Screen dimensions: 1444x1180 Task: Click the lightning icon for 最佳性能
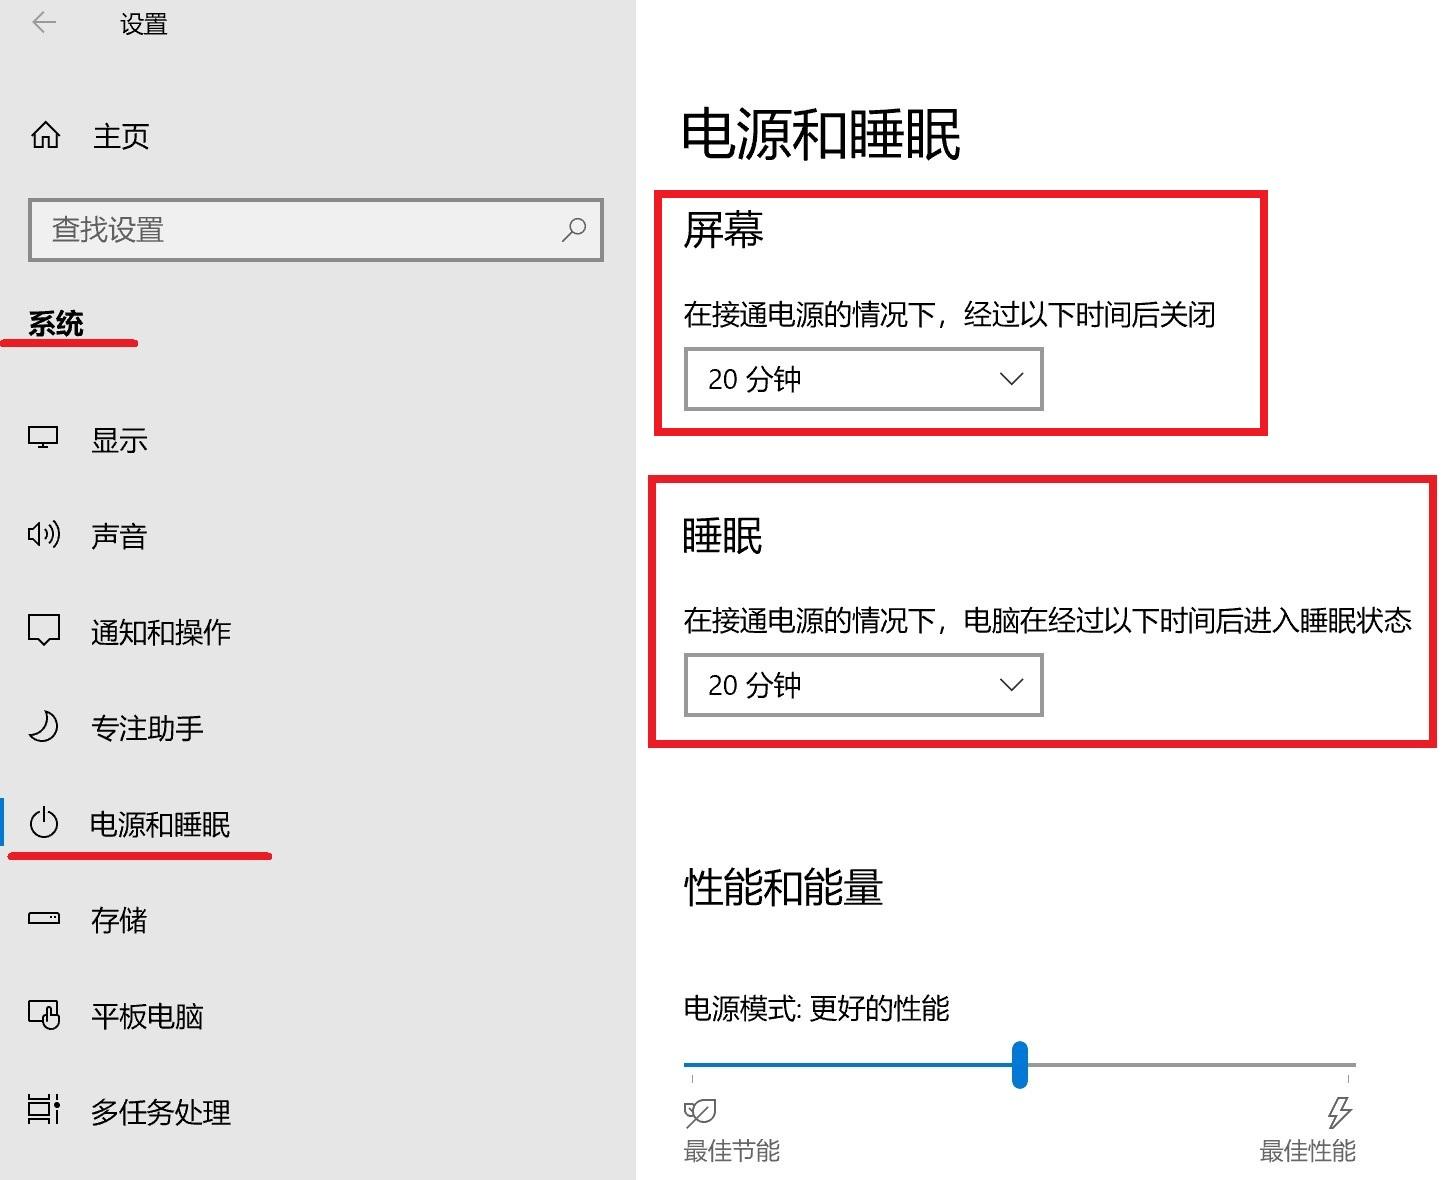pos(1339,1112)
